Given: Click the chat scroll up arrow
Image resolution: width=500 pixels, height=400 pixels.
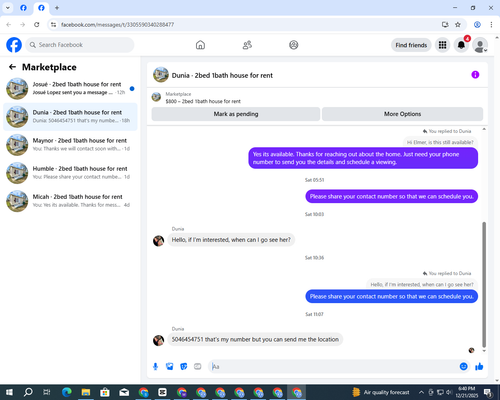Looking at the screenshot, I should tap(484, 129).
